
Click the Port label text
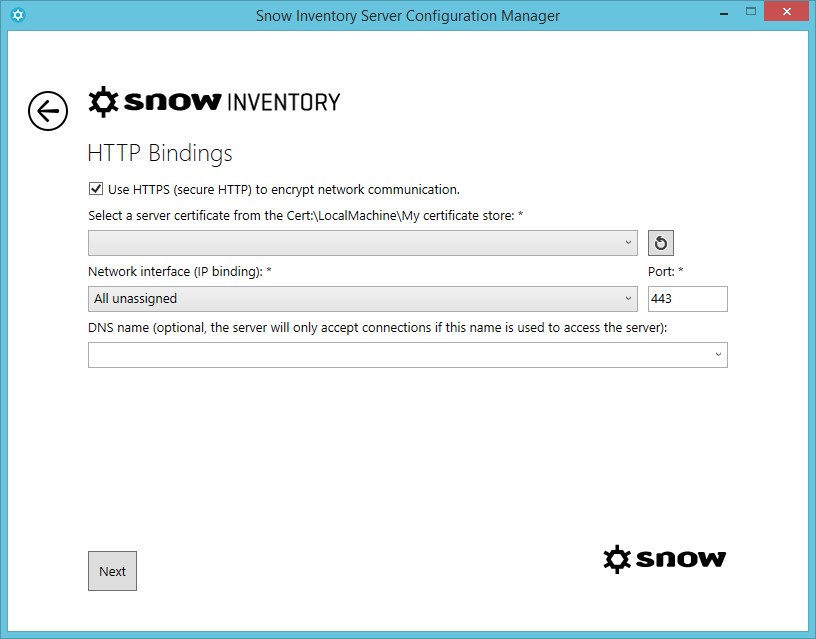666,272
